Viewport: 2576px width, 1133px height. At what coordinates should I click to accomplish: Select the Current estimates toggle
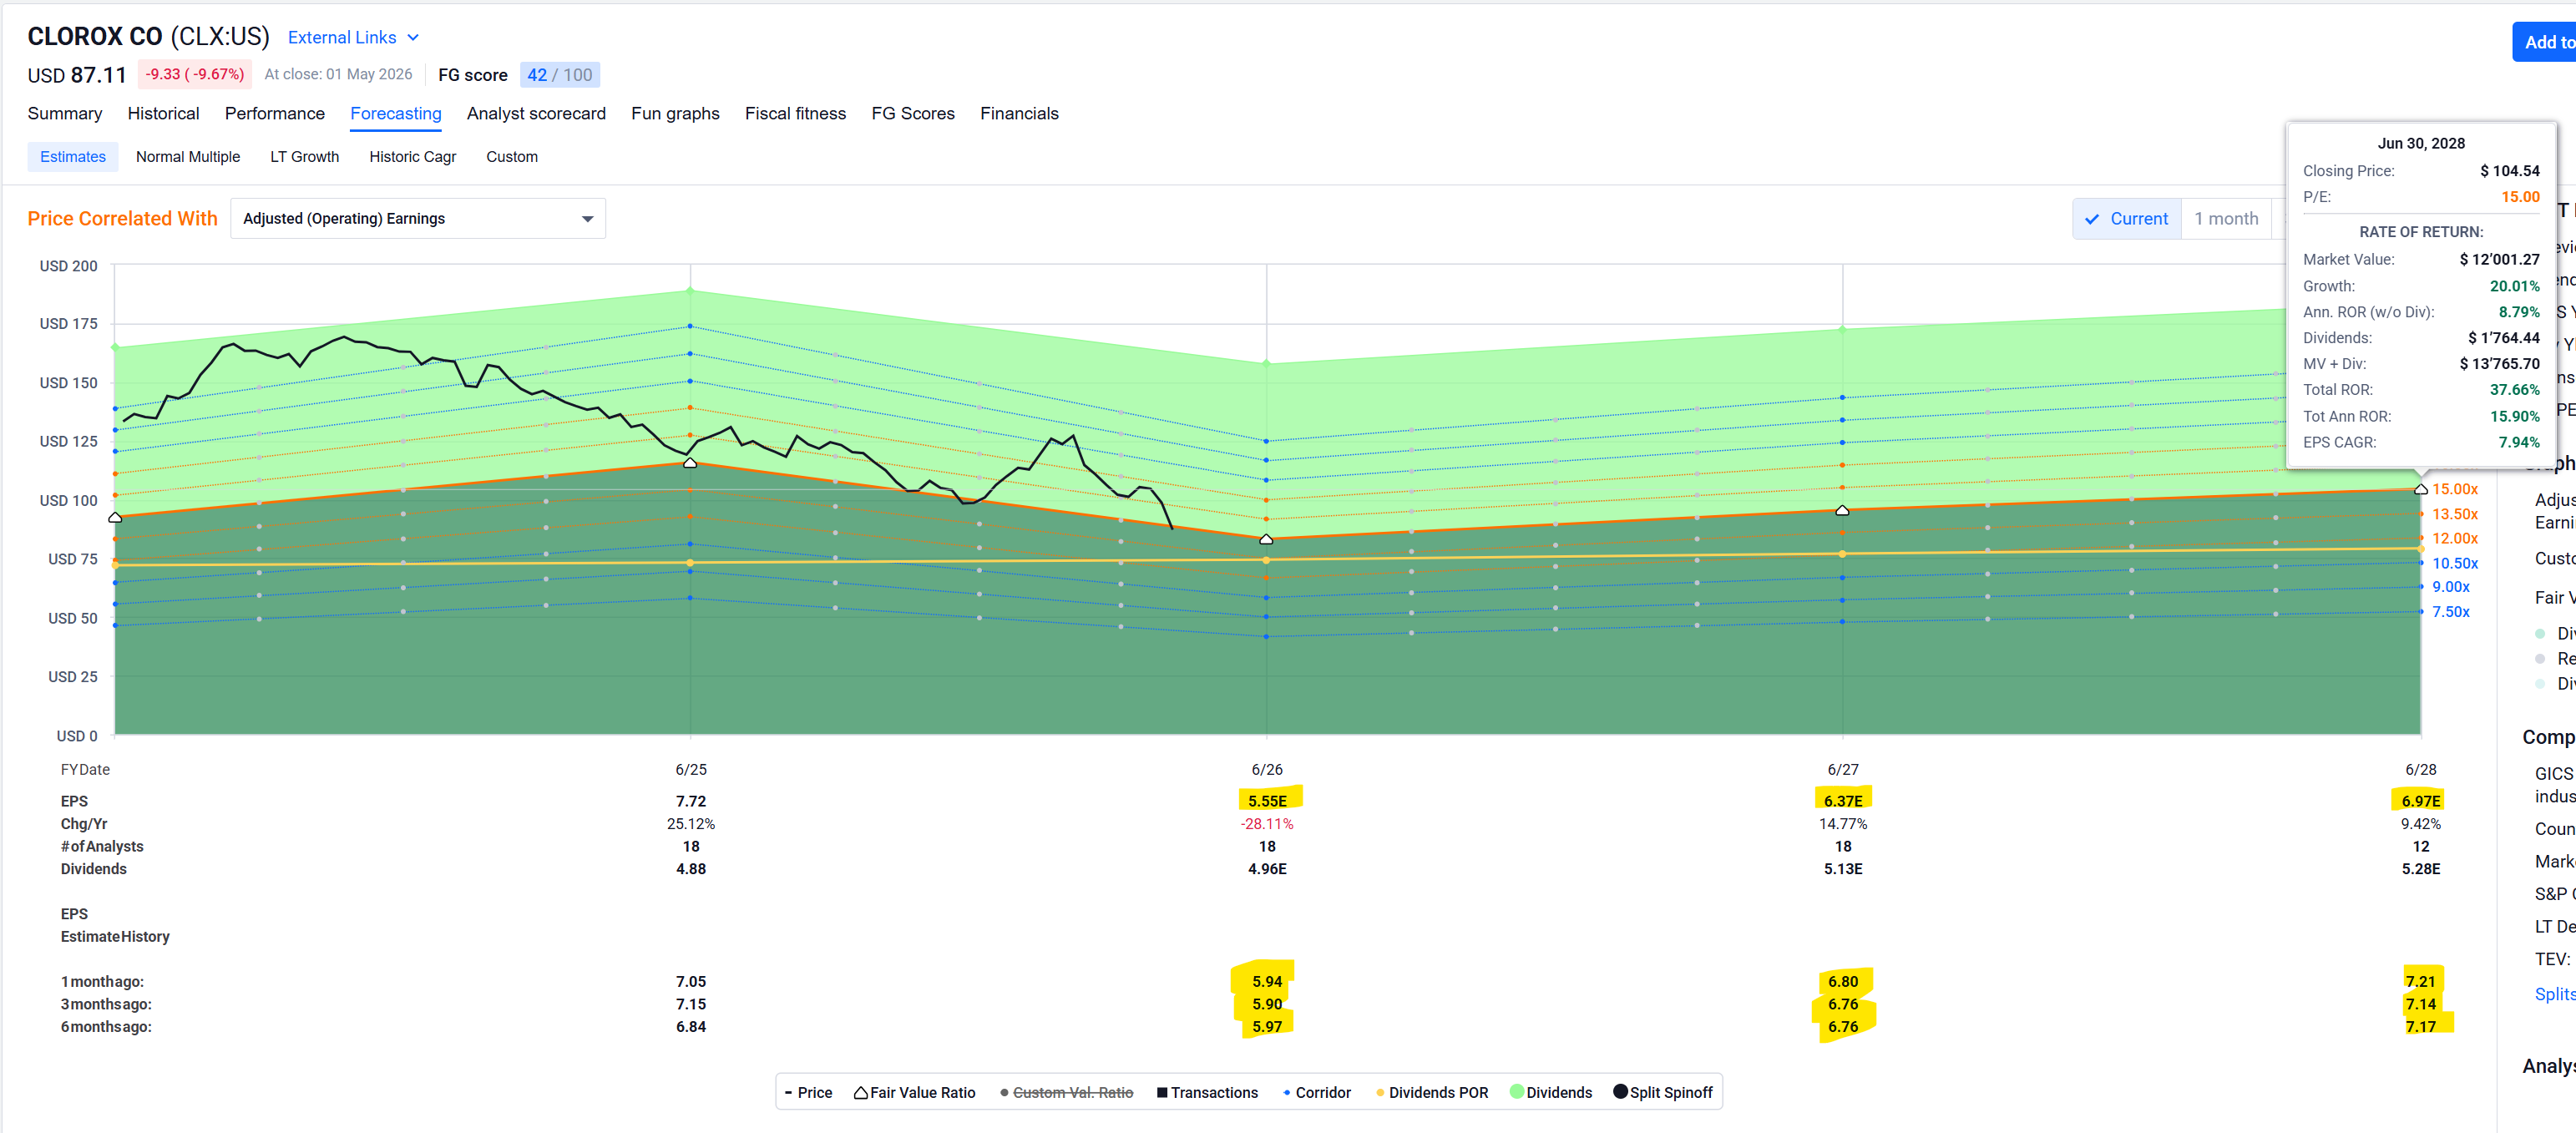(2126, 218)
